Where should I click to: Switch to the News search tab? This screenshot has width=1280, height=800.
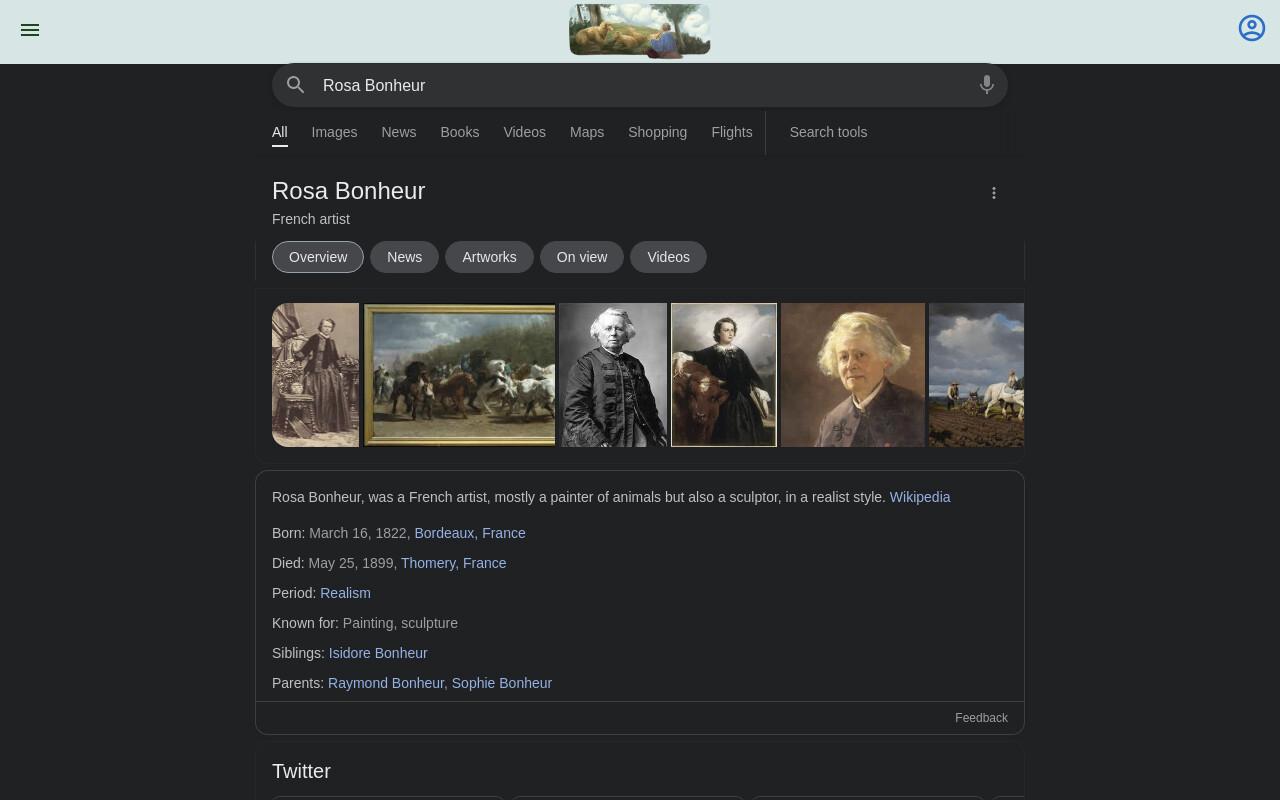(398, 132)
